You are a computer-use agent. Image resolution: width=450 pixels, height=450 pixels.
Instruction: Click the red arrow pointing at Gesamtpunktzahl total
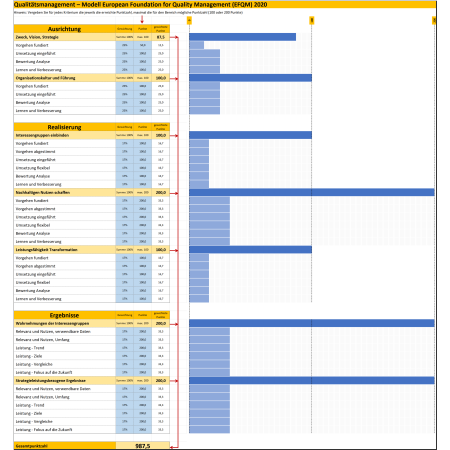click(x=174, y=447)
